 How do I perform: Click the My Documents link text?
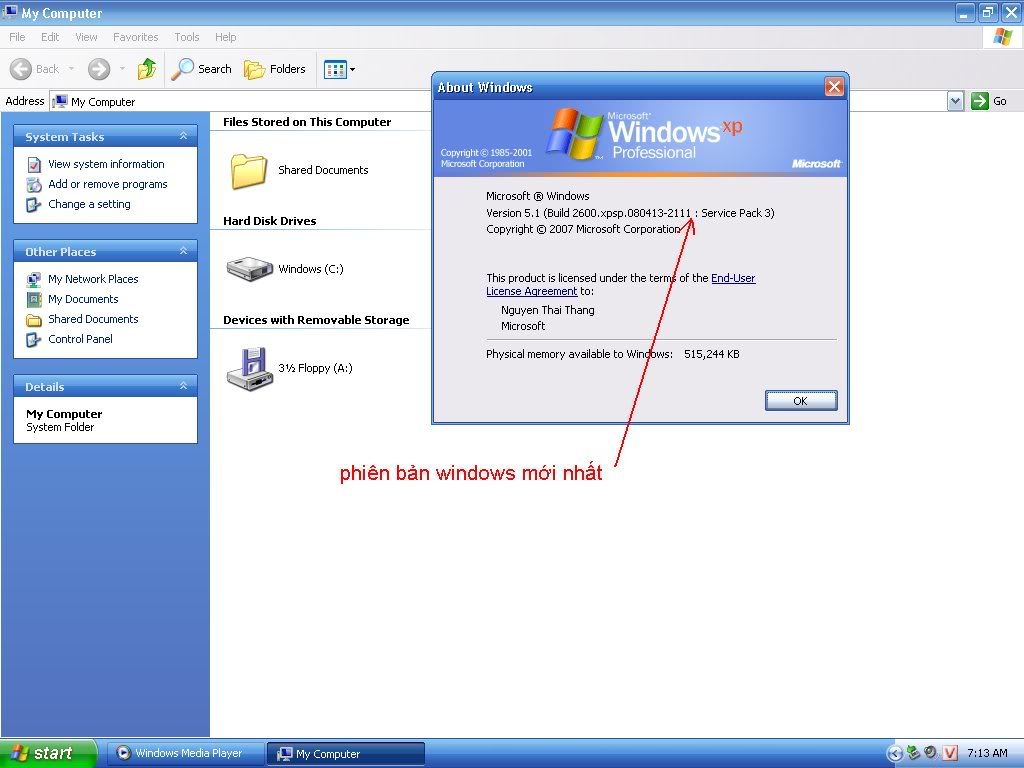coord(83,299)
